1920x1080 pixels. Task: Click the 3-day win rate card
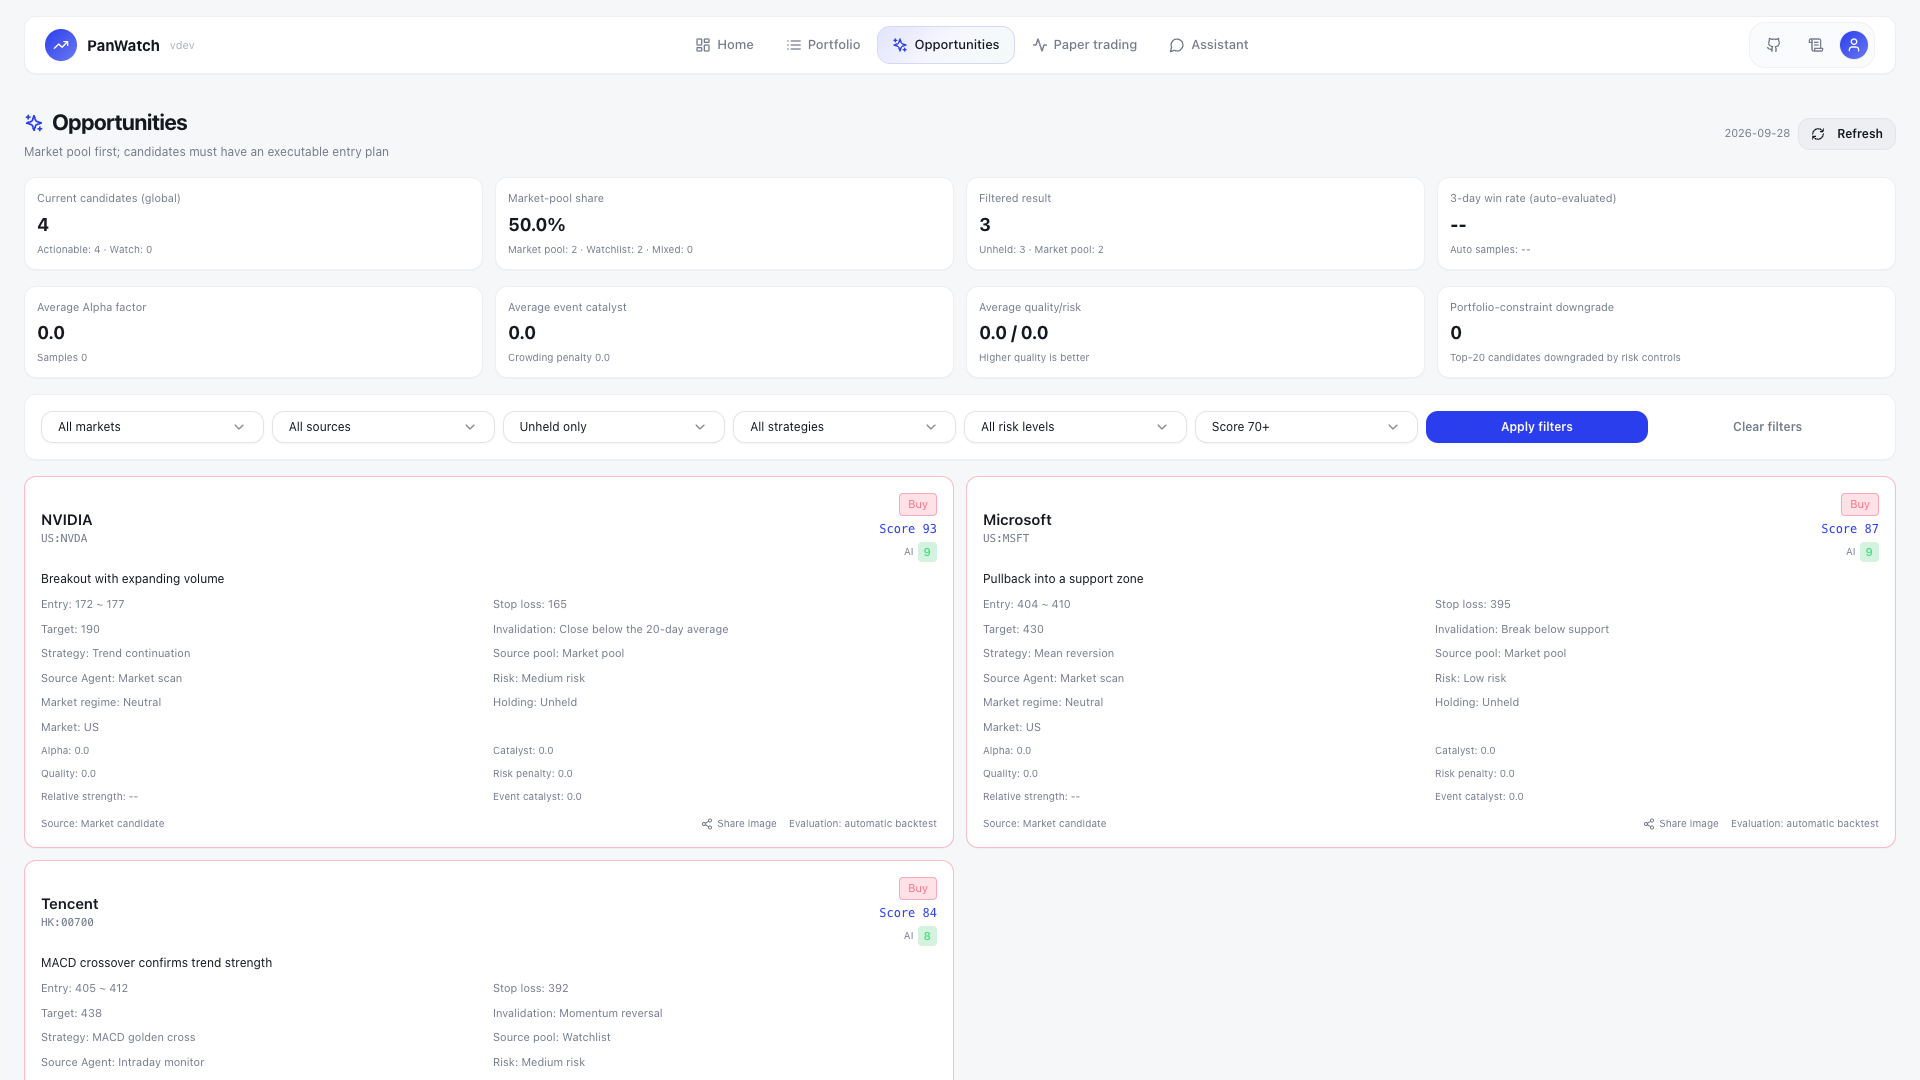click(1666, 224)
